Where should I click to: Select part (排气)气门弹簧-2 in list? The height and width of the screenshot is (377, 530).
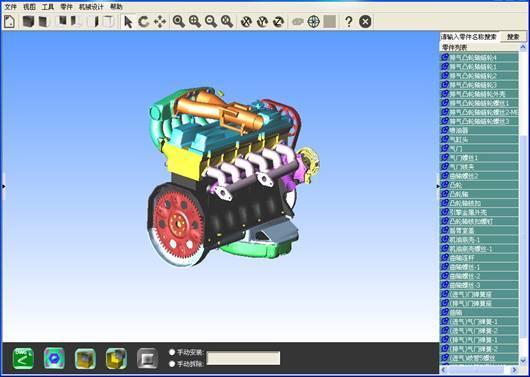(x=479, y=349)
